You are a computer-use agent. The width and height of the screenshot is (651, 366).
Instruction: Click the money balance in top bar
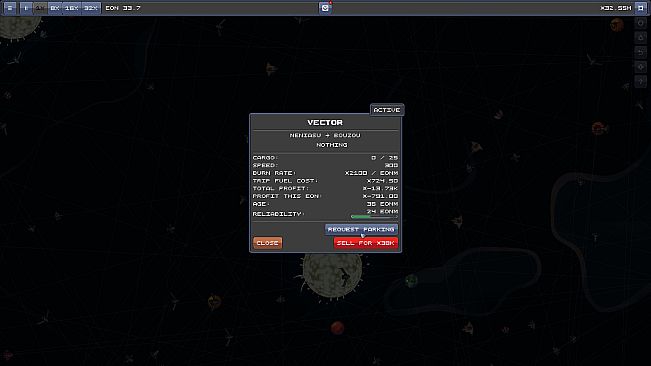[x=616, y=8]
